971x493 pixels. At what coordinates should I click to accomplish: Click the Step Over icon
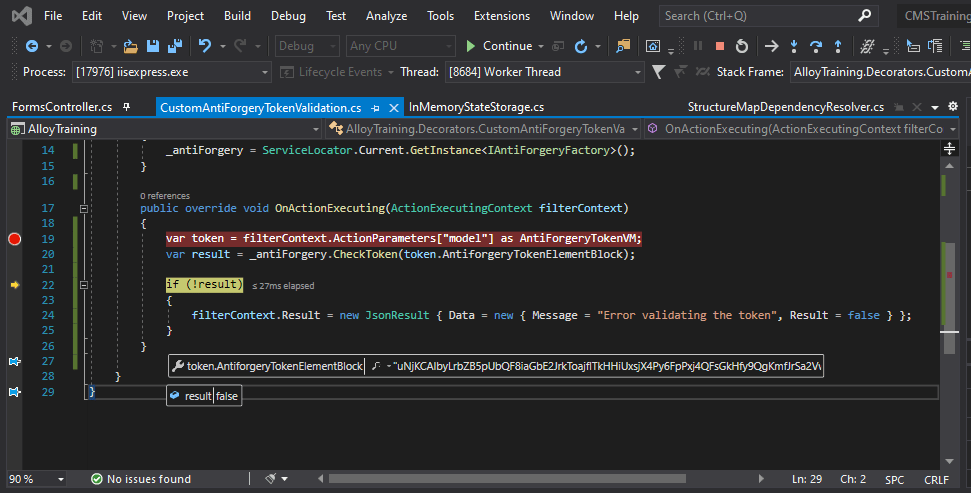(x=816, y=46)
